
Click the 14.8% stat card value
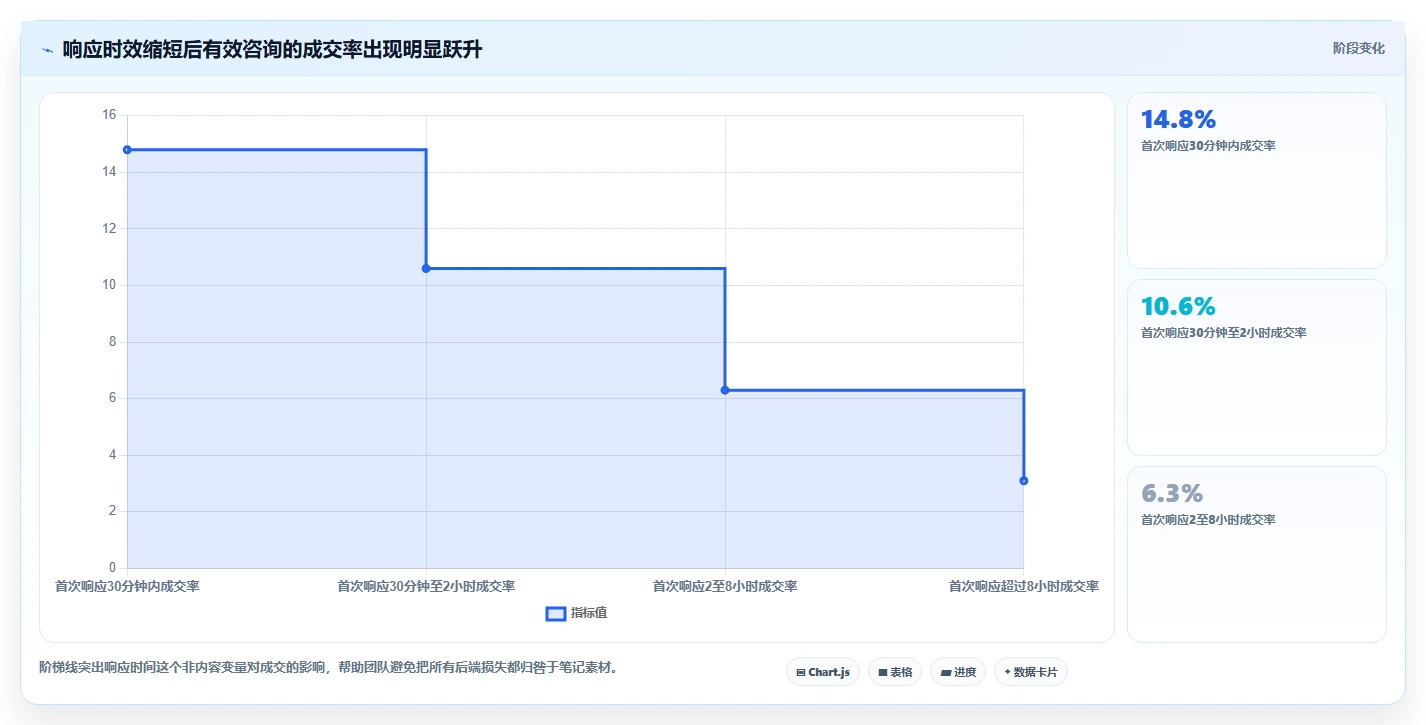click(1178, 119)
